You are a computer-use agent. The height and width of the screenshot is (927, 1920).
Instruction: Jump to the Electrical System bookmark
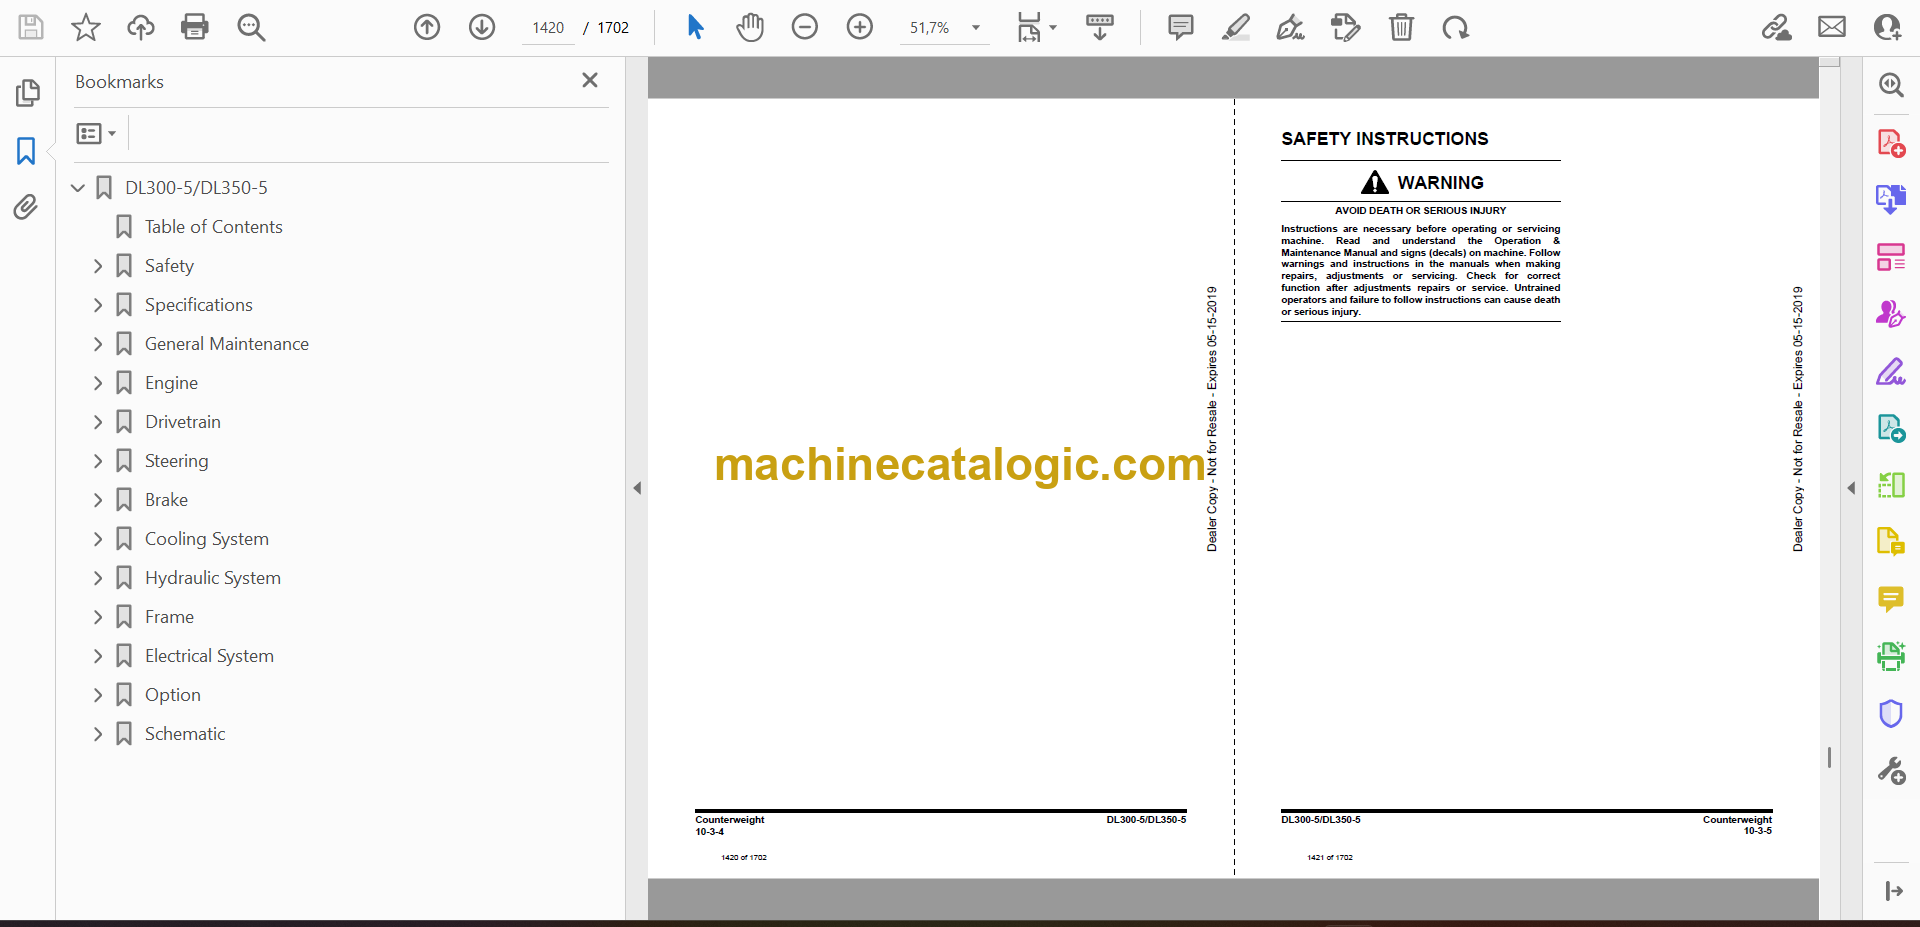[209, 656]
